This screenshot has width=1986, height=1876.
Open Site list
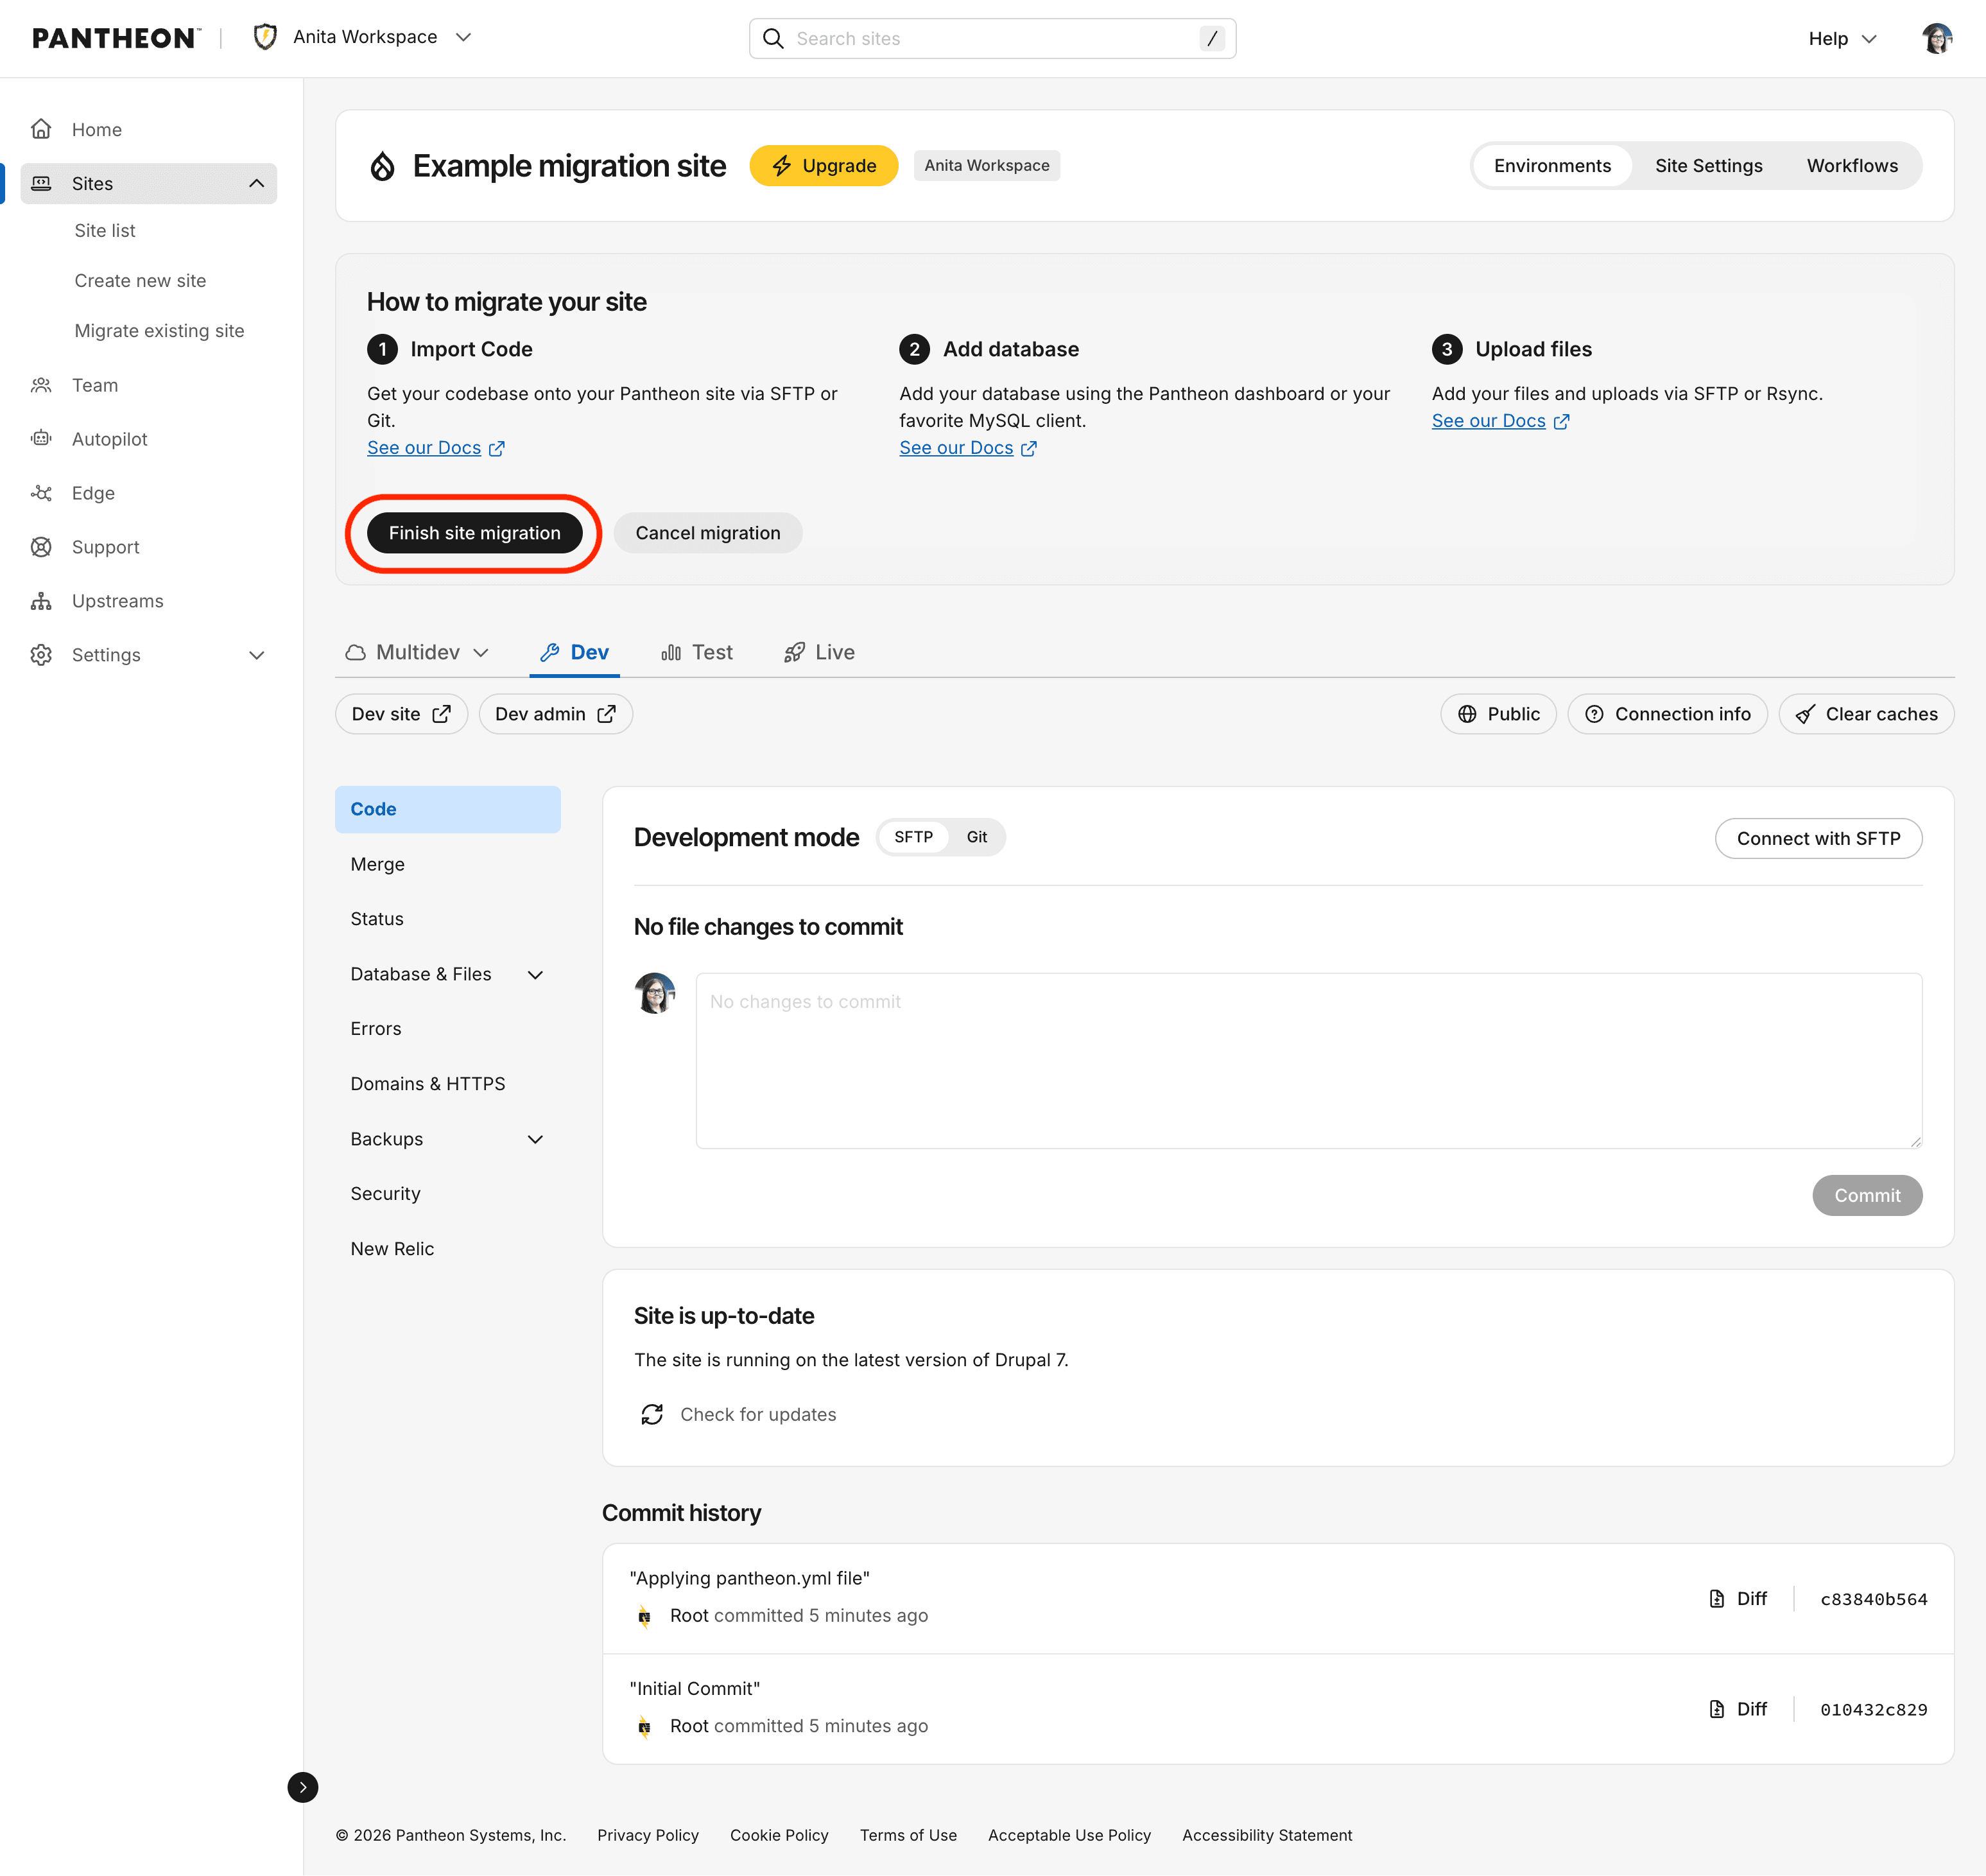pos(105,230)
